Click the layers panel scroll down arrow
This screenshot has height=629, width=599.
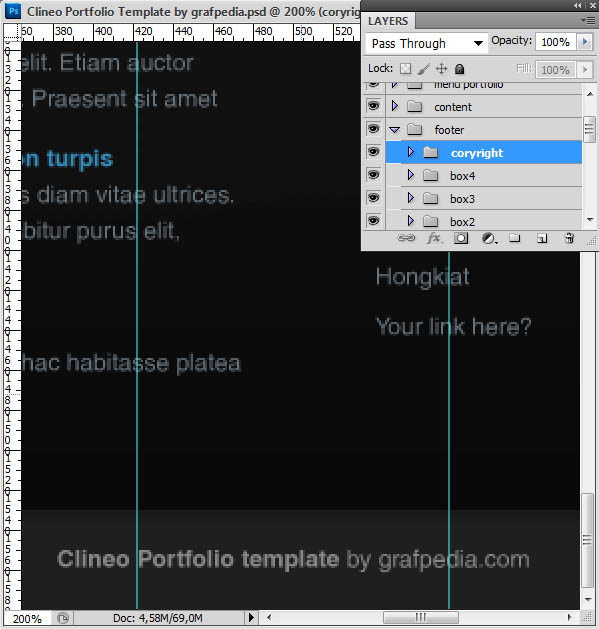pos(589,219)
